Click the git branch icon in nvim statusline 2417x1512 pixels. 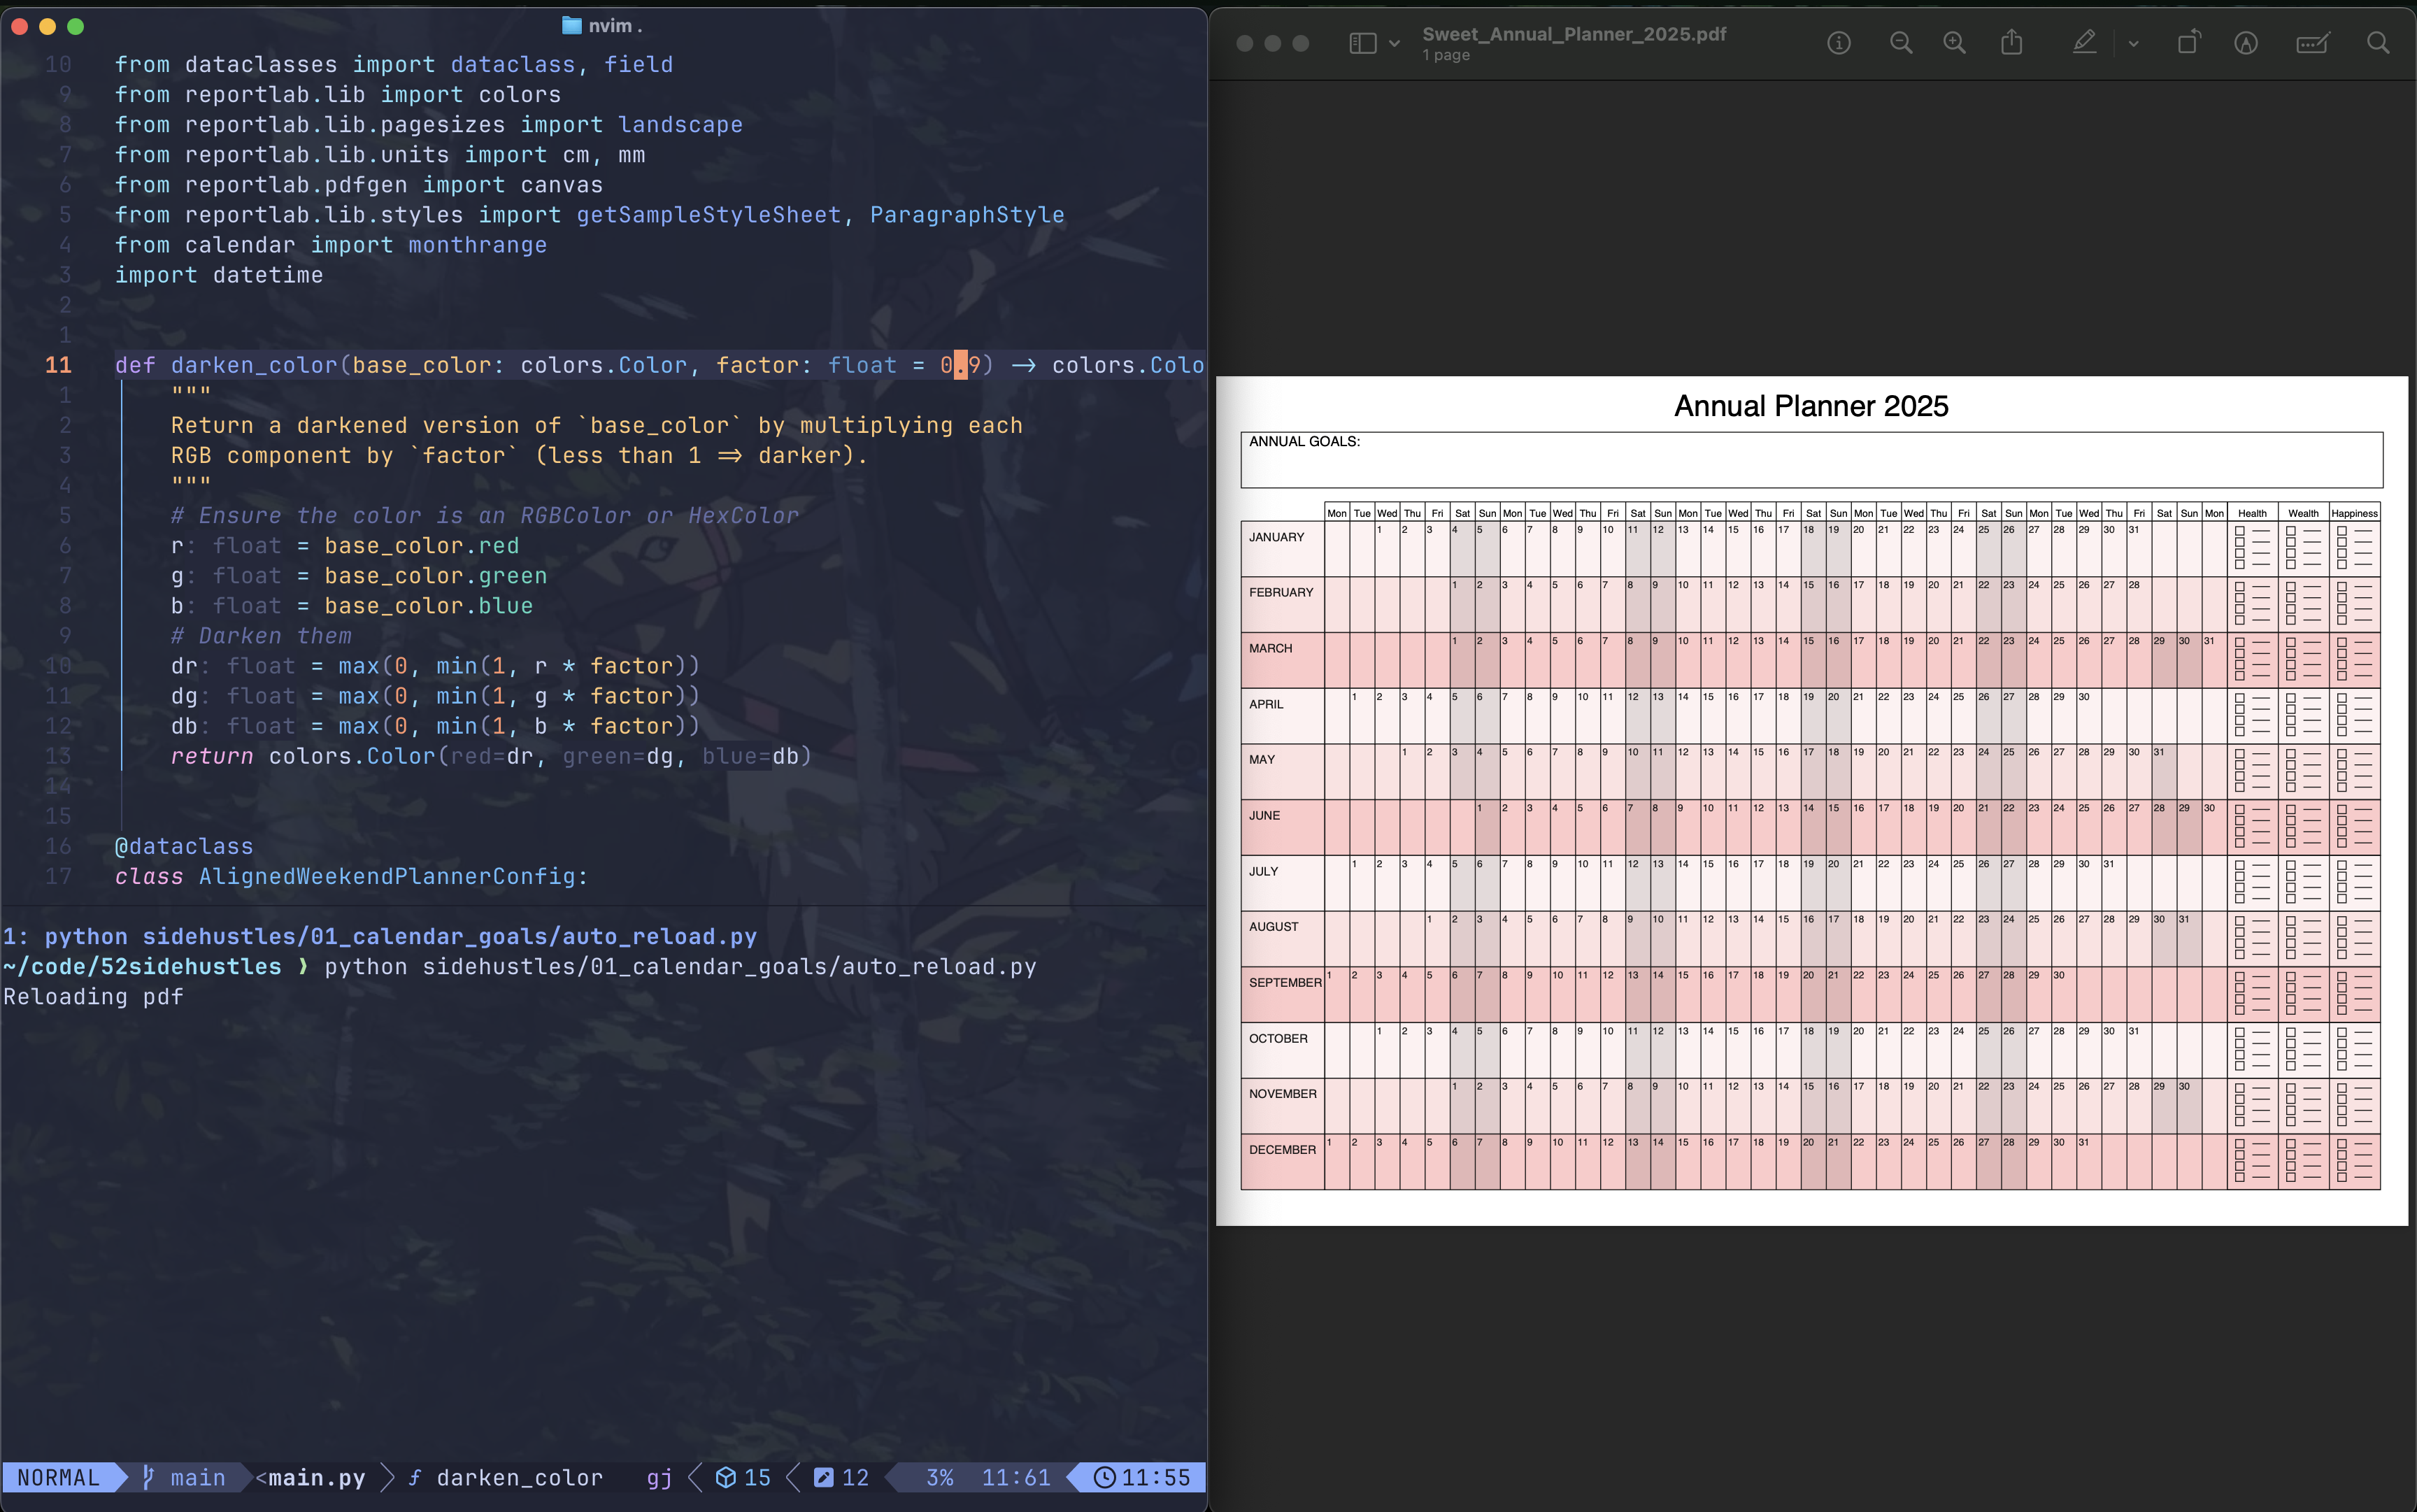(x=148, y=1477)
